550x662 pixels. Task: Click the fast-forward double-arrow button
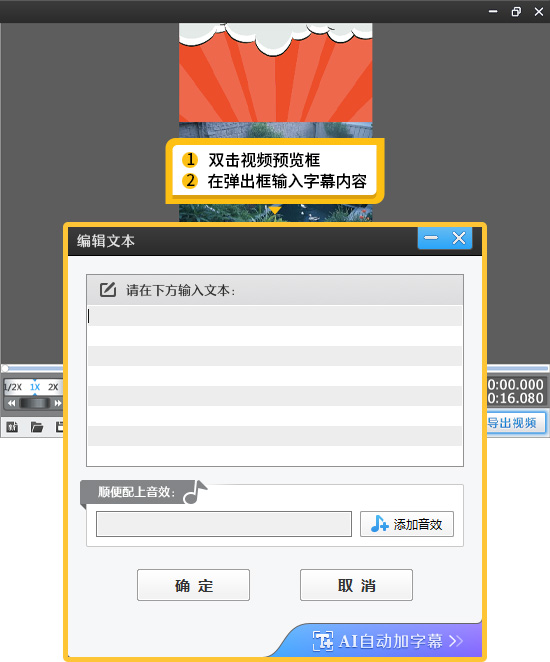tap(58, 403)
